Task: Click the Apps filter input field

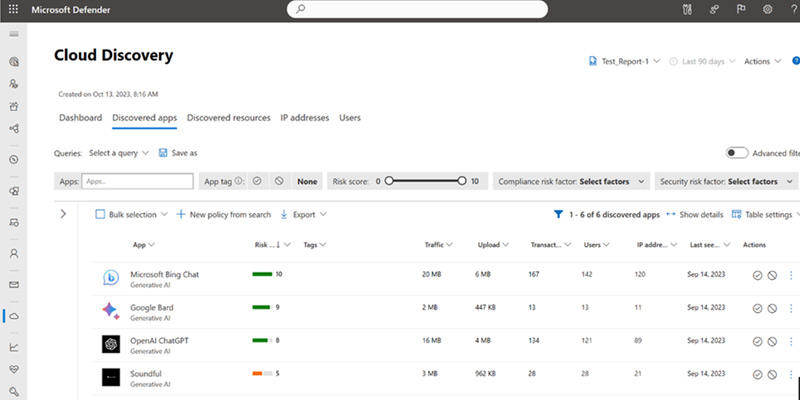Action: (x=137, y=181)
